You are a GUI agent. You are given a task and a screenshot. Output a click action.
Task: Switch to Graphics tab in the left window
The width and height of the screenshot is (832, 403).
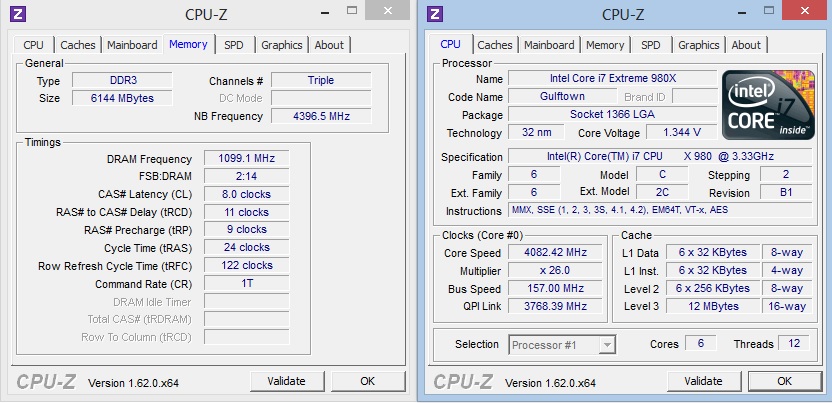282,45
